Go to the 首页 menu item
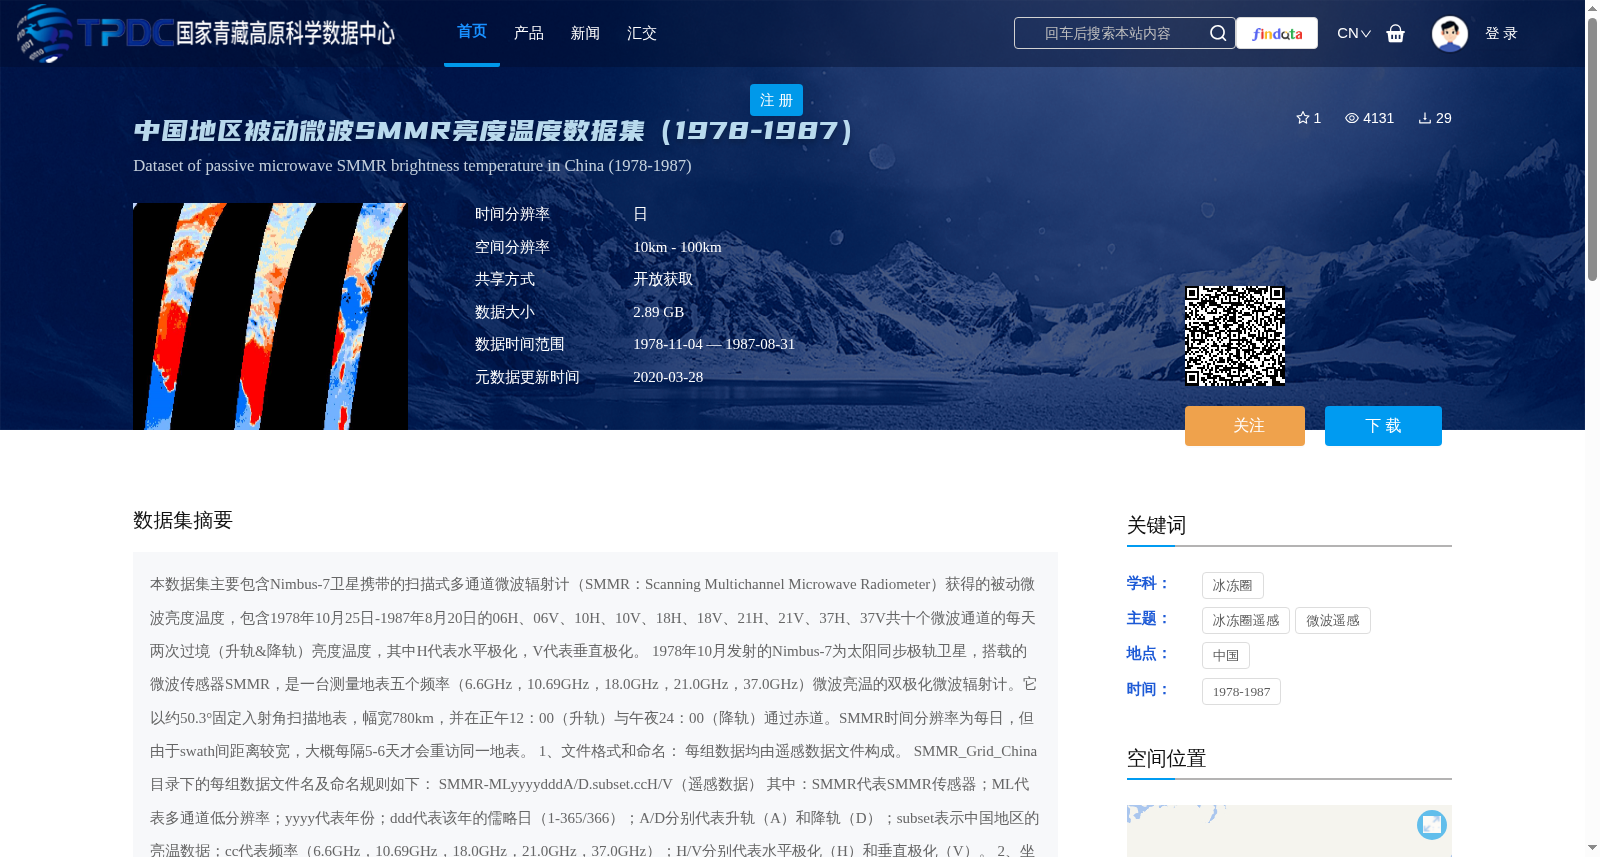 [x=472, y=32]
